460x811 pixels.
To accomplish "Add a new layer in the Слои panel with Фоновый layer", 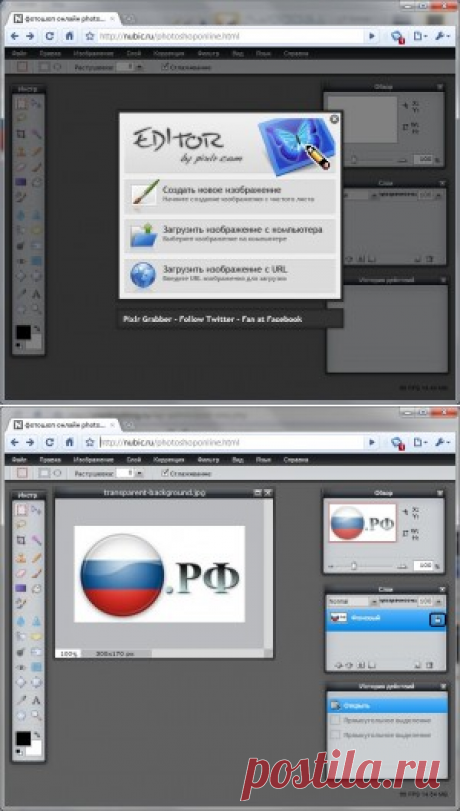I will [x=416, y=665].
